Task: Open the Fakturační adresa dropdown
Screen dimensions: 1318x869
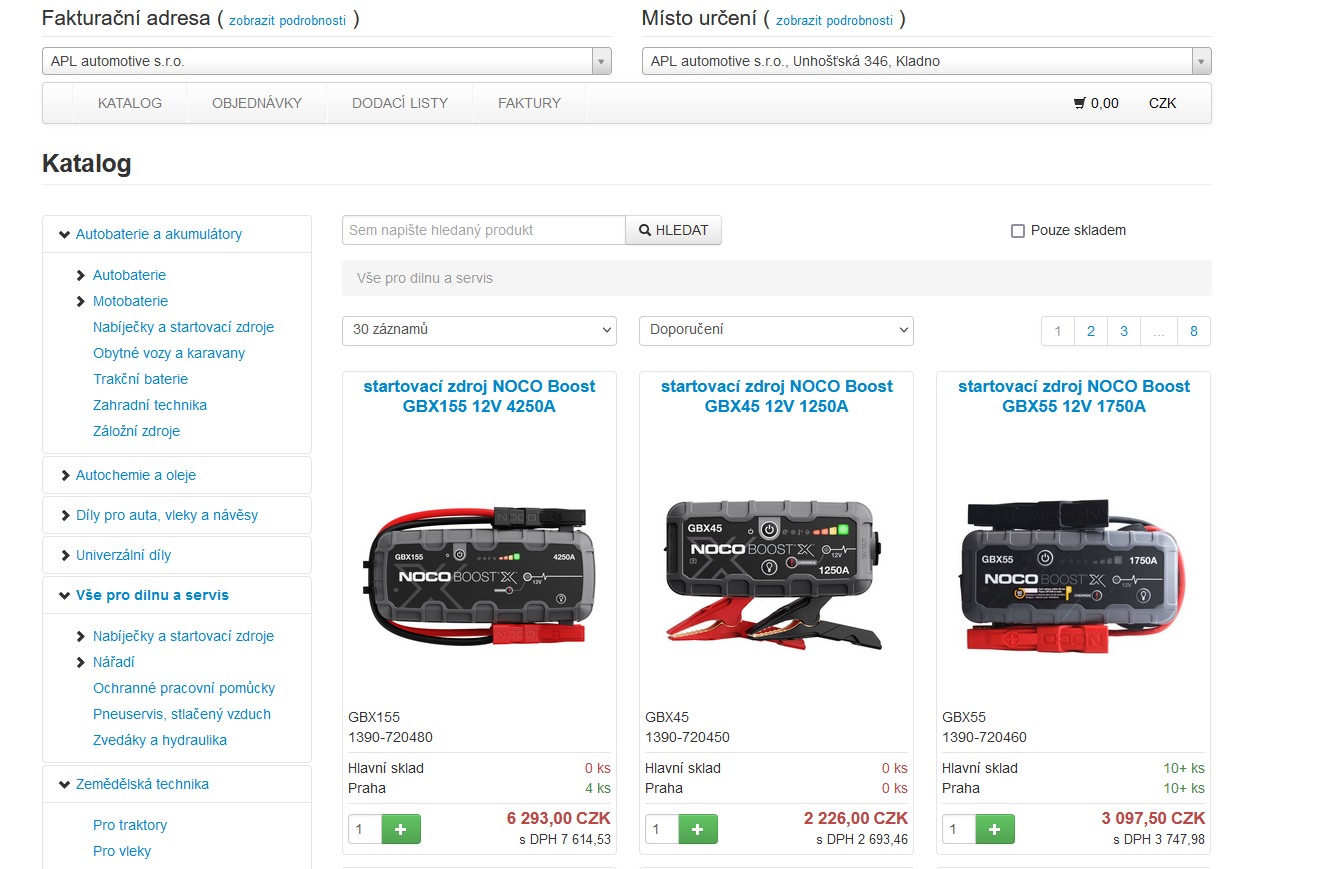Action: coord(327,61)
